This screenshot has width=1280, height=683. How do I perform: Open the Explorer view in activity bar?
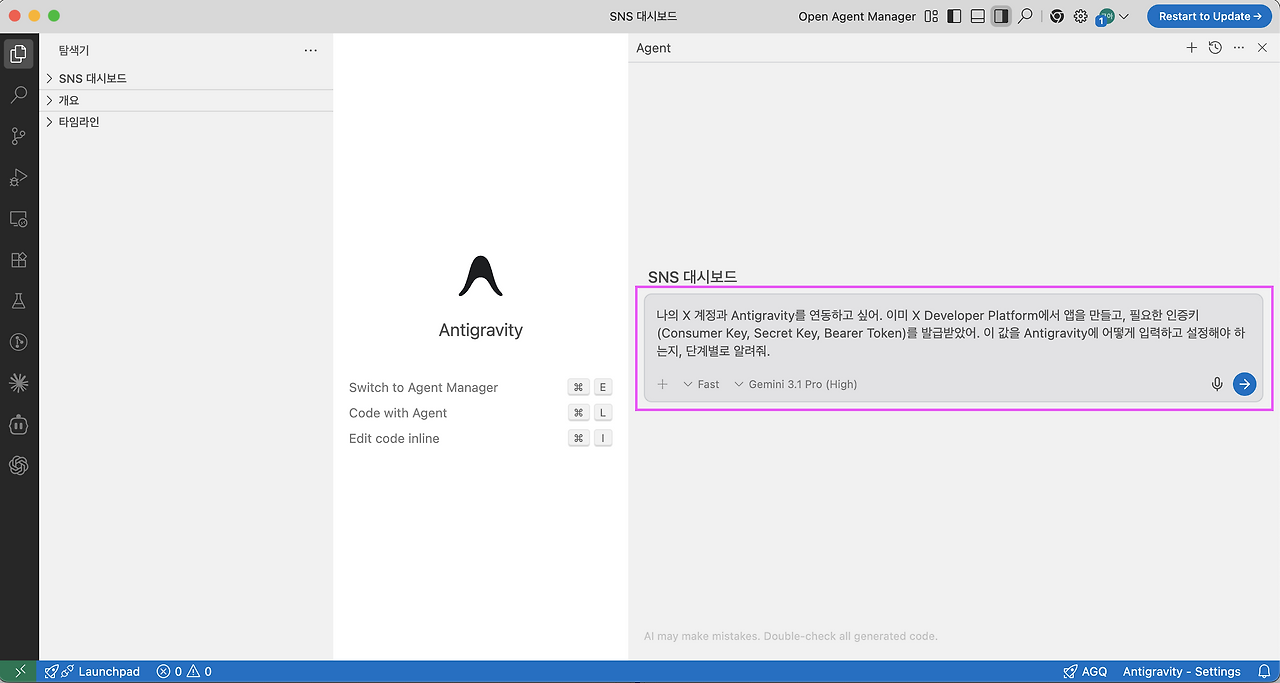pyautogui.click(x=18, y=54)
